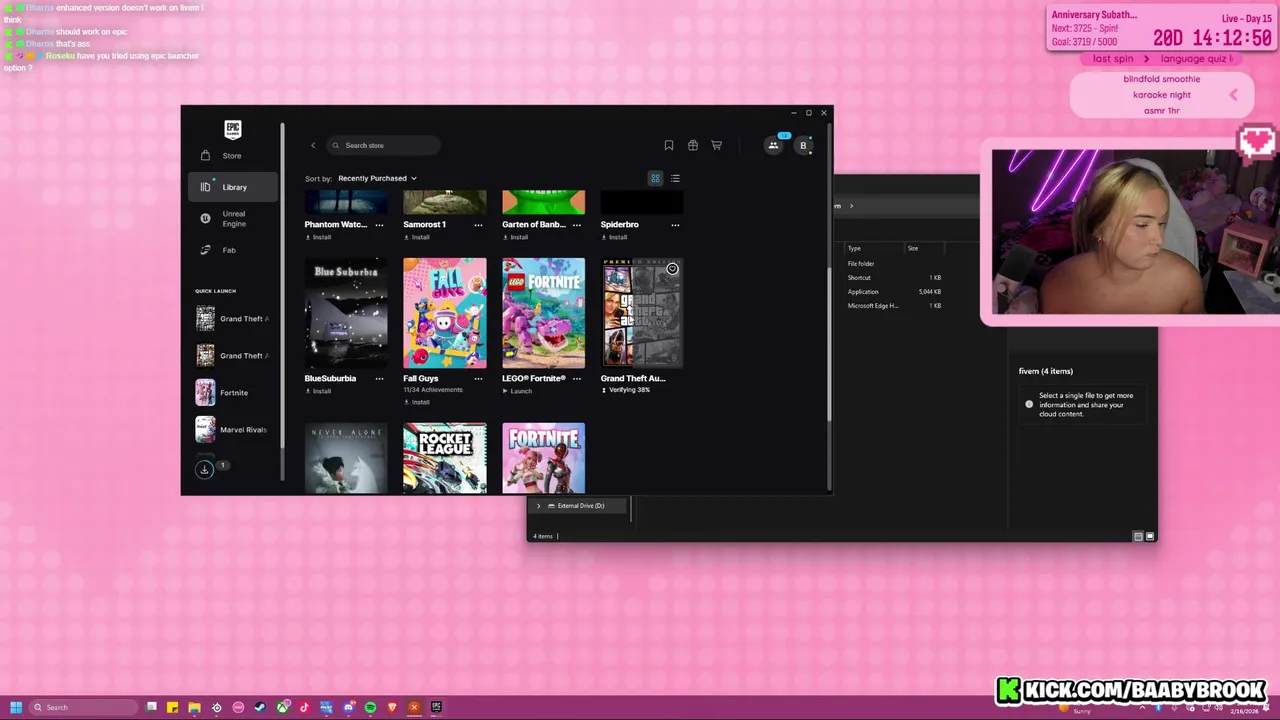Switch File Explorer to details view icon
This screenshot has height=720, width=1280.
(1138, 537)
